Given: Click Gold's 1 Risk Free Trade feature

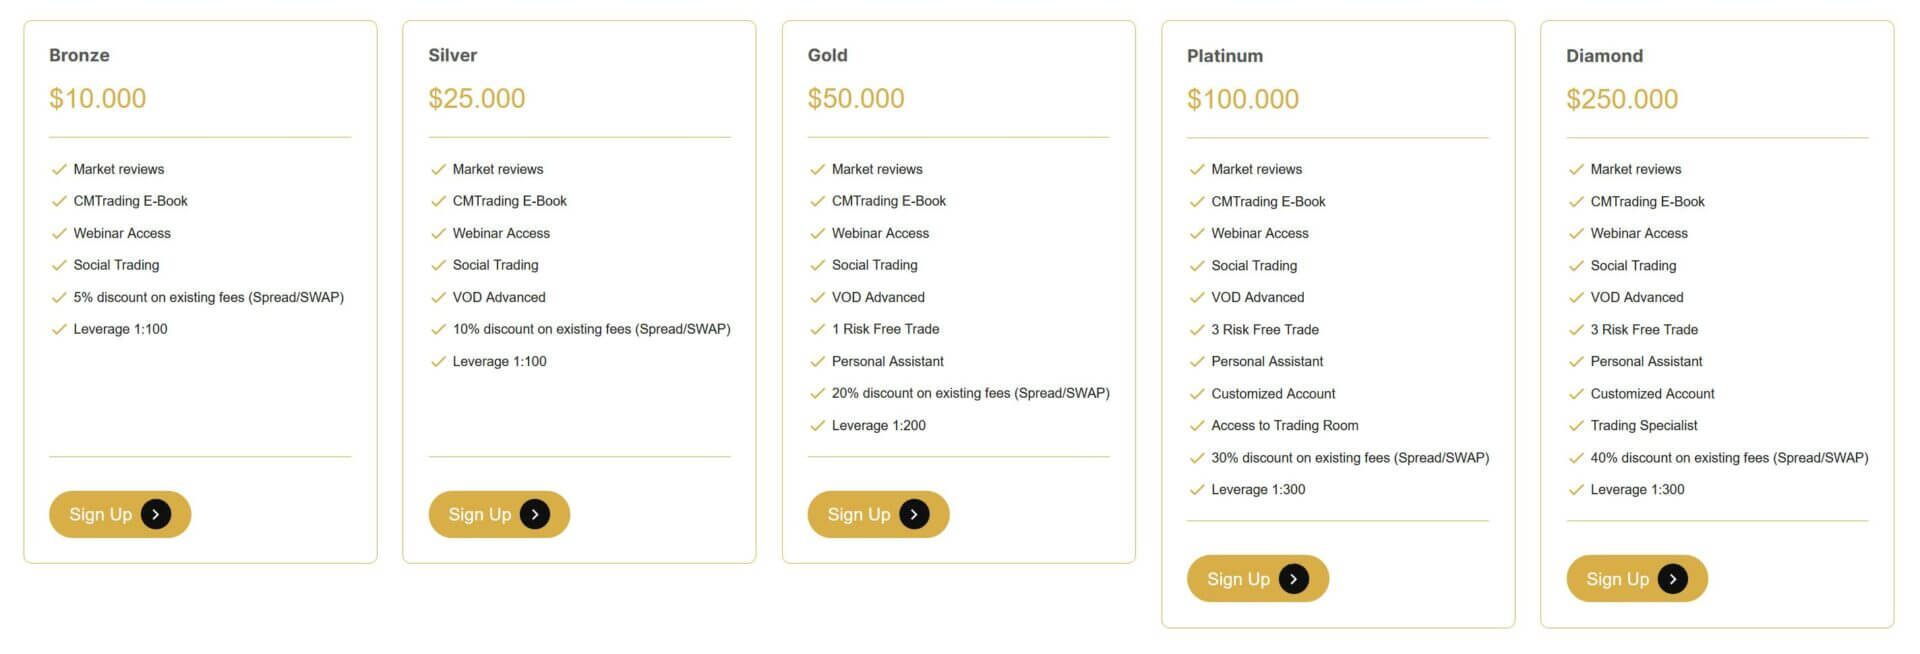Looking at the screenshot, I should point(885,329).
